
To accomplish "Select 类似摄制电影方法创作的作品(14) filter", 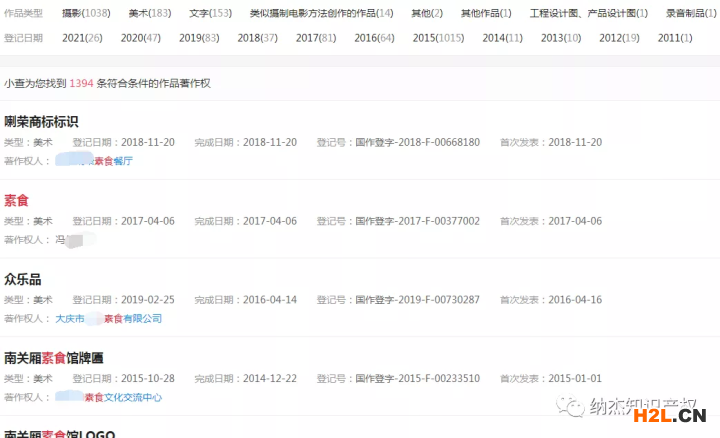I will coord(321,13).
